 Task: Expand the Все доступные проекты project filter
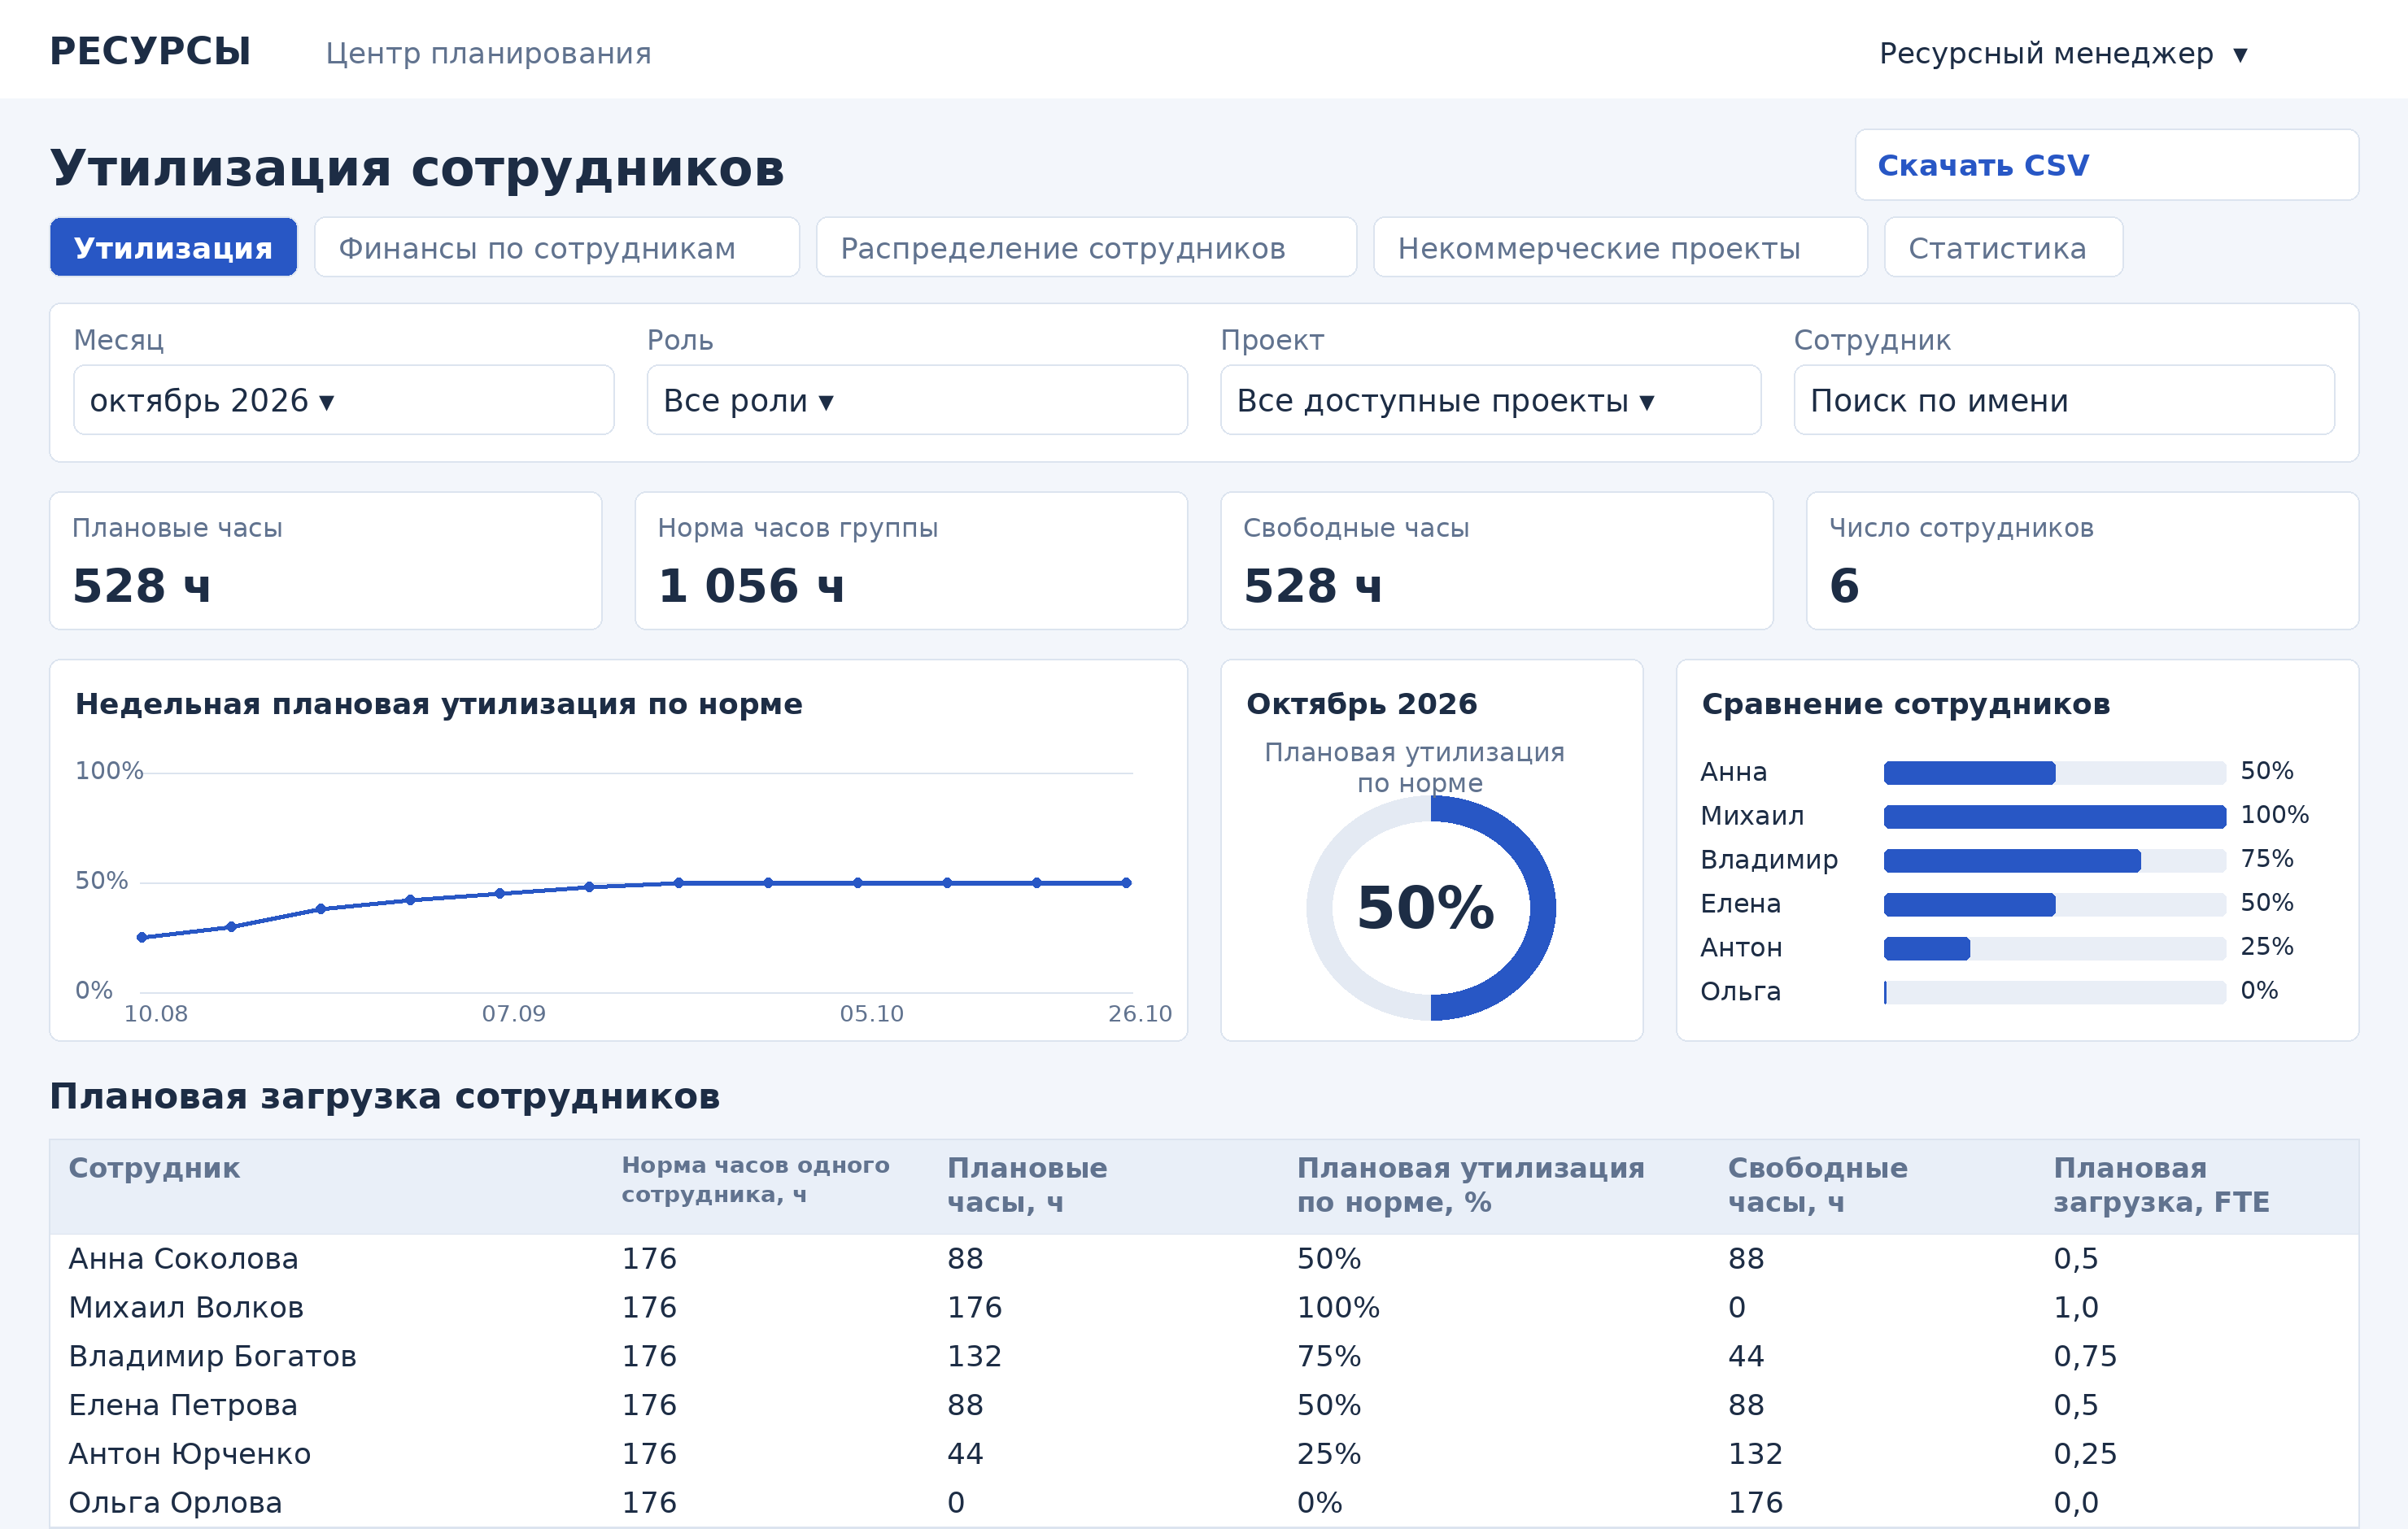click(1490, 400)
